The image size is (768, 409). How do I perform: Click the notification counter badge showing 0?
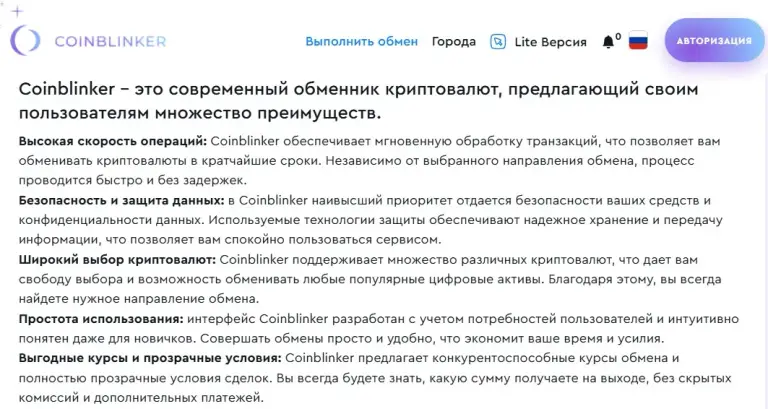point(618,36)
